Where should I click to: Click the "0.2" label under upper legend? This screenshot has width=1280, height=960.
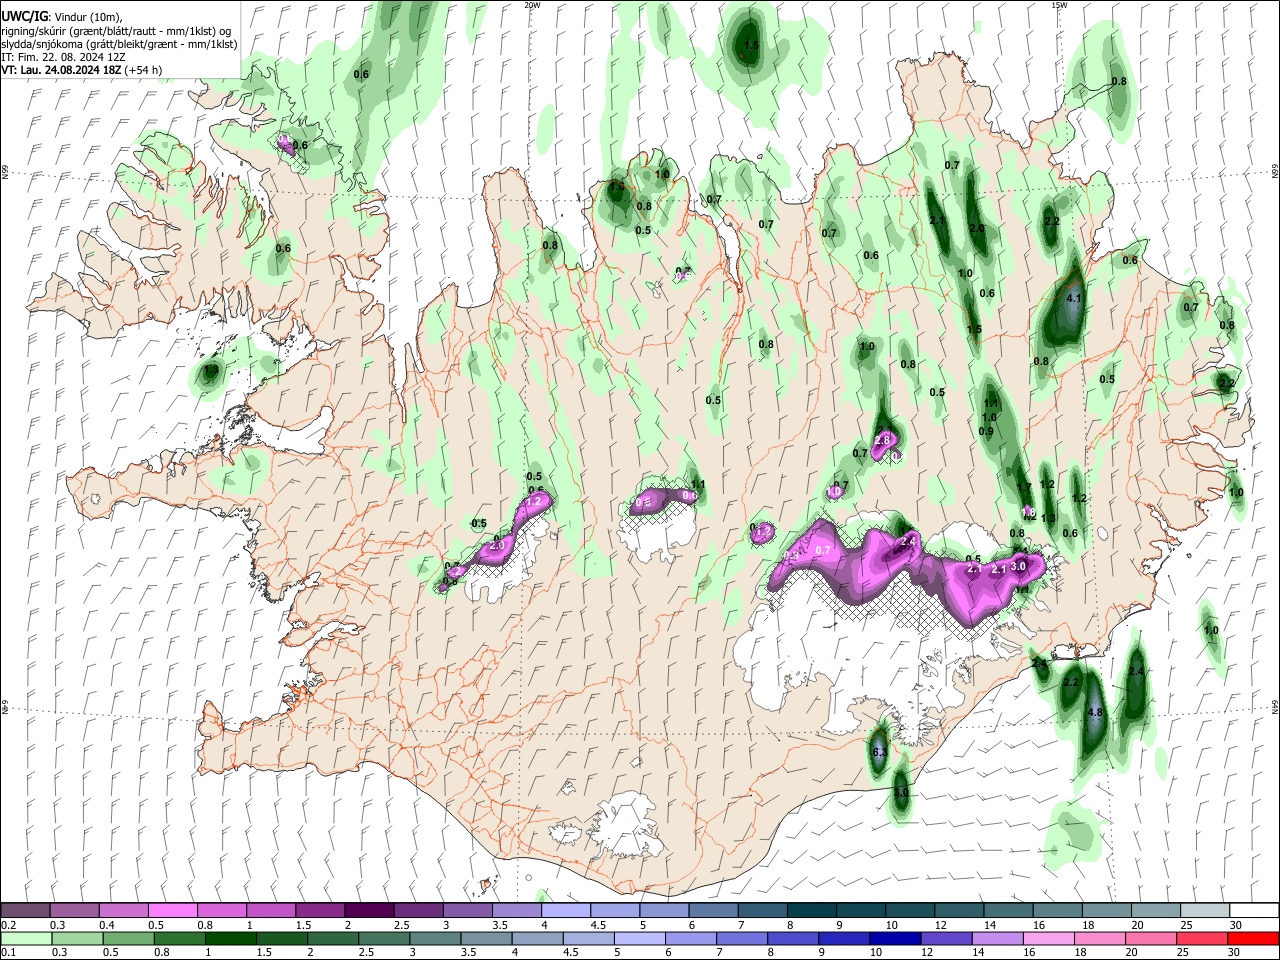(8, 925)
